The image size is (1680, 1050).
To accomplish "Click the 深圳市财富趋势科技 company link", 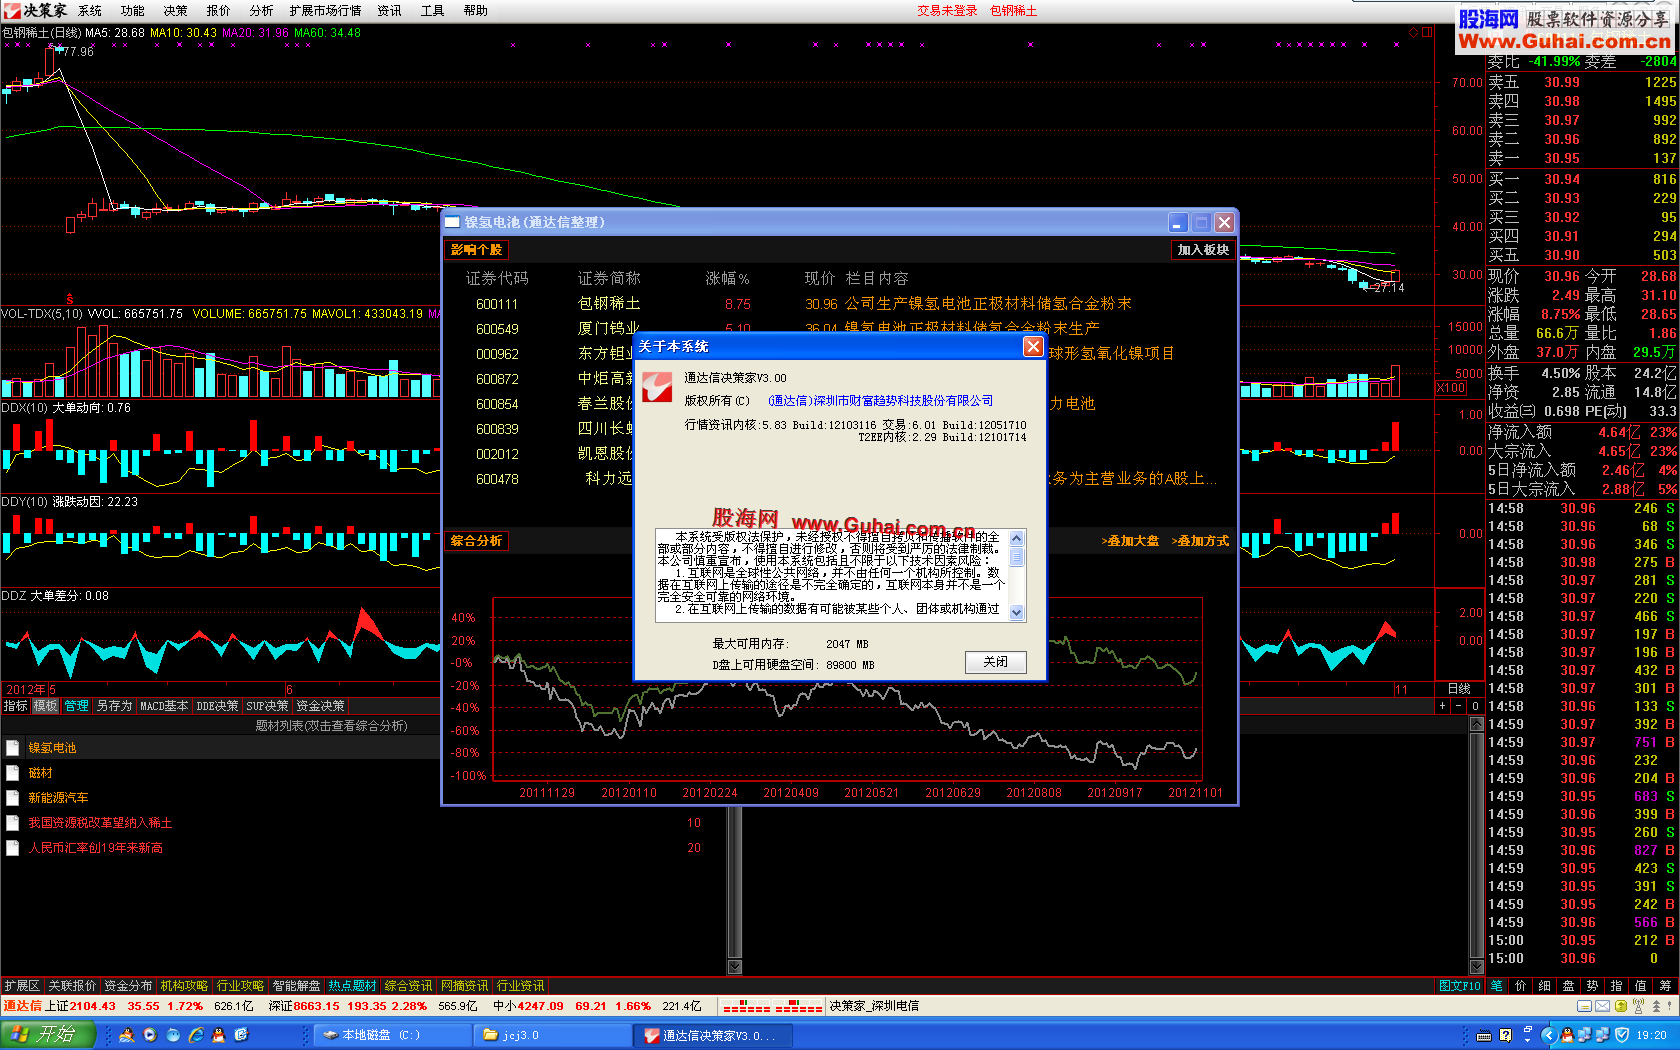I will (x=880, y=401).
